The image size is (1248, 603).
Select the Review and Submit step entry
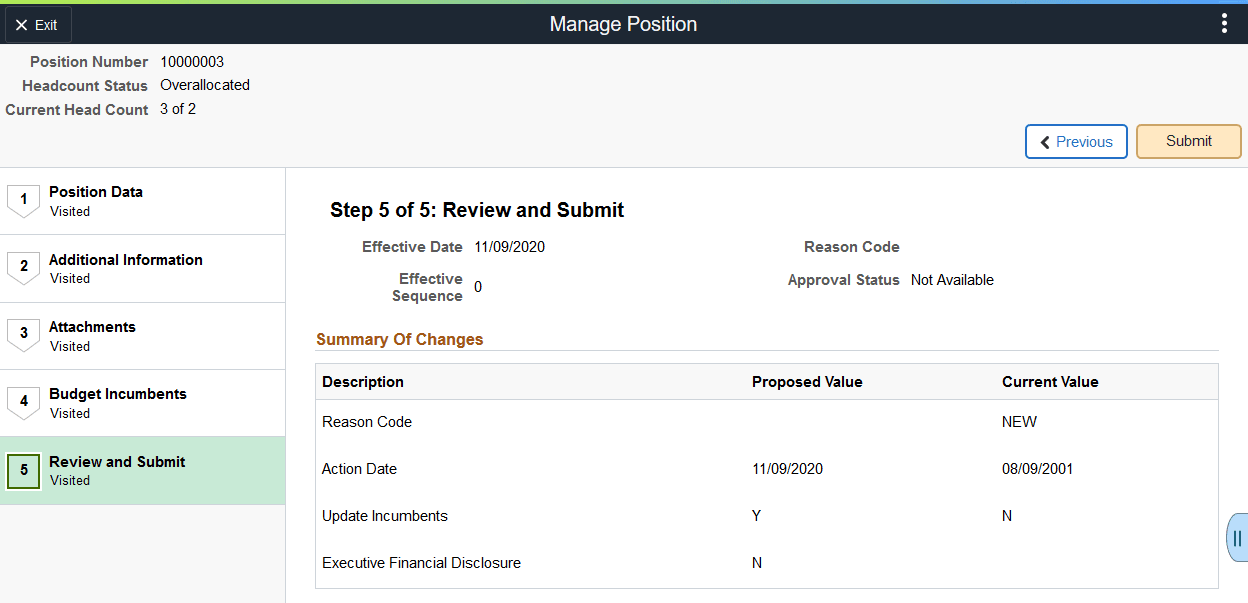[117, 462]
